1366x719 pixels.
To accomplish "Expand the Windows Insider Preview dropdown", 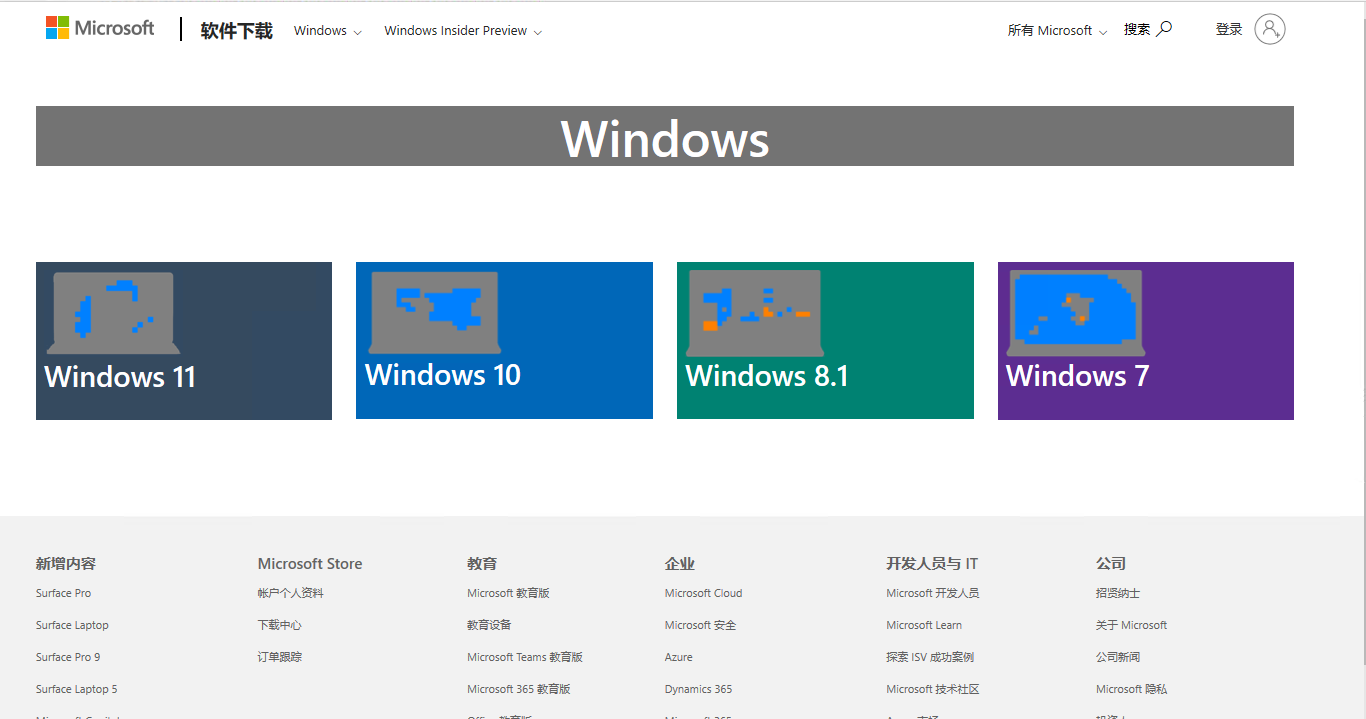I will pyautogui.click(x=463, y=31).
